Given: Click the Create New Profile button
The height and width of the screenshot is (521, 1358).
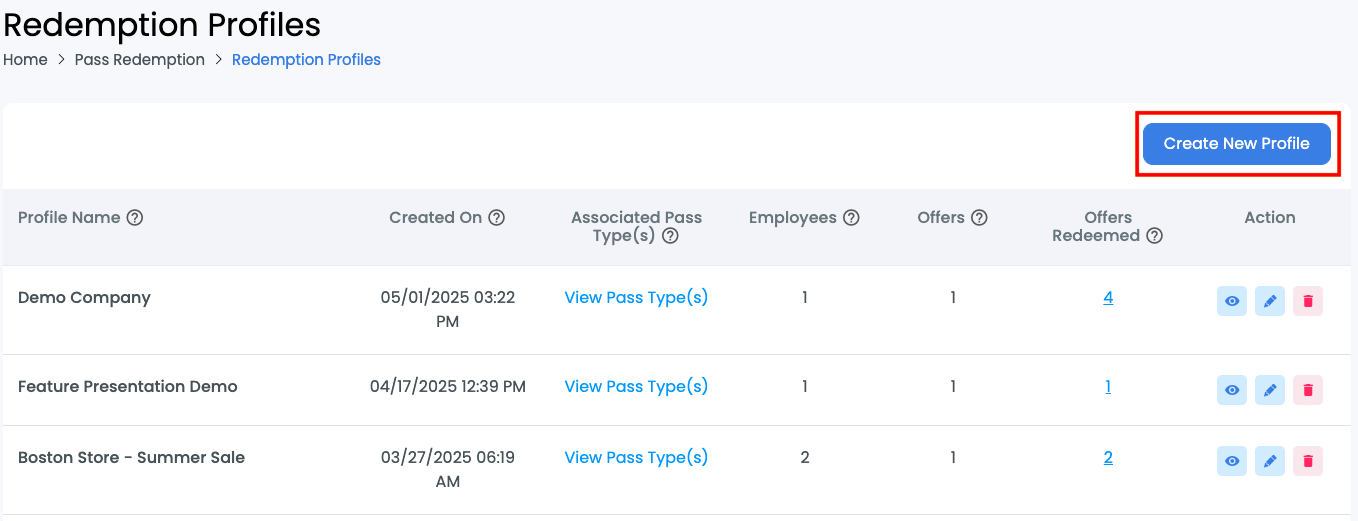Looking at the screenshot, I should (x=1237, y=144).
